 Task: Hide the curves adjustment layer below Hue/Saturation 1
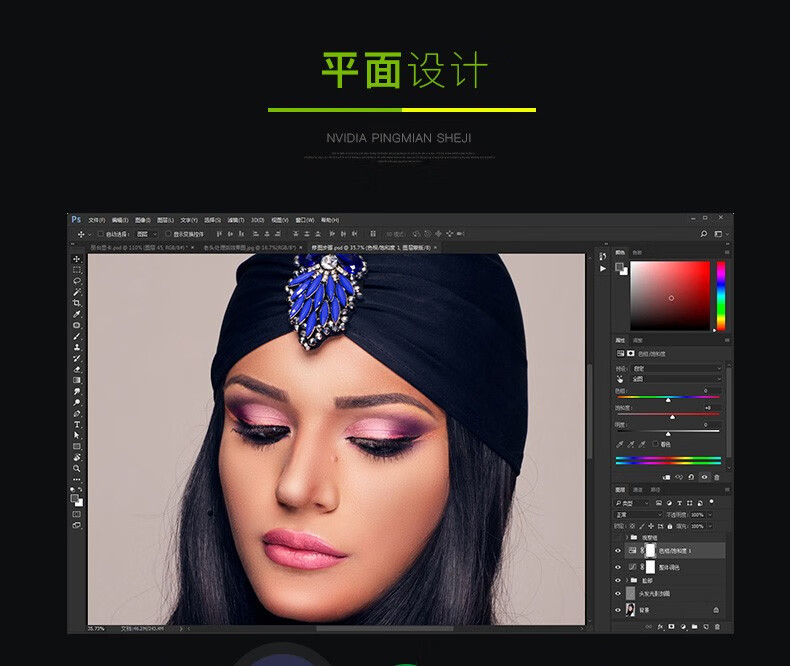coord(618,567)
